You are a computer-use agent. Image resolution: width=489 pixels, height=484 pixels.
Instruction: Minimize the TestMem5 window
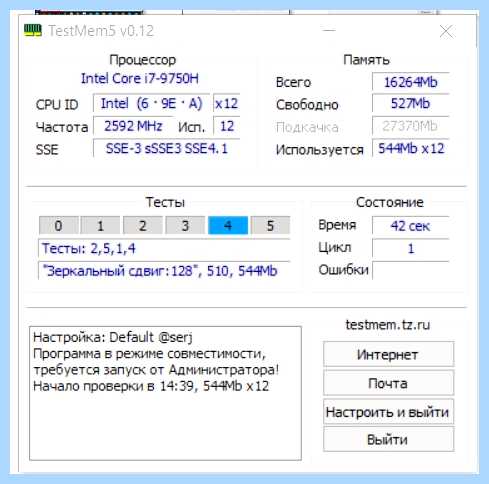click(x=329, y=30)
